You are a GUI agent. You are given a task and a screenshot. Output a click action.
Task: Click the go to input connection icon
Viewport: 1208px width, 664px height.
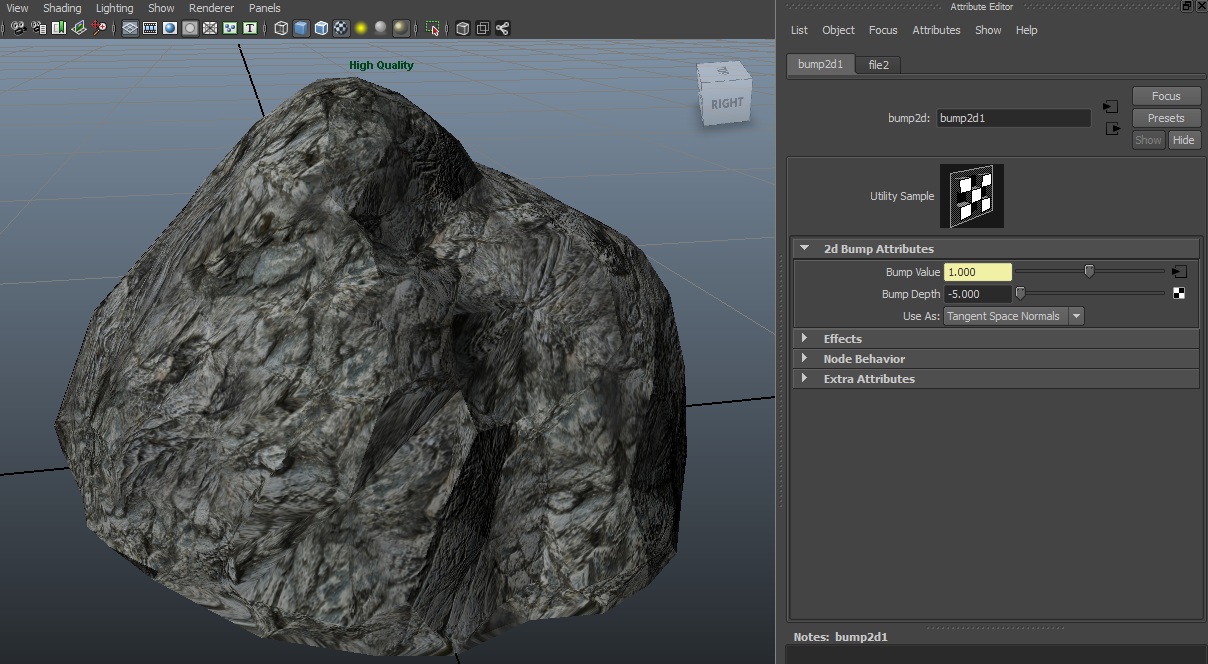click(1110, 106)
